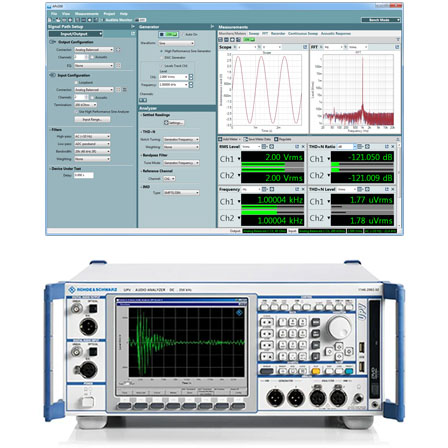Pop out the FFT graph panel
Screen dimensions: 448x448
397,47
